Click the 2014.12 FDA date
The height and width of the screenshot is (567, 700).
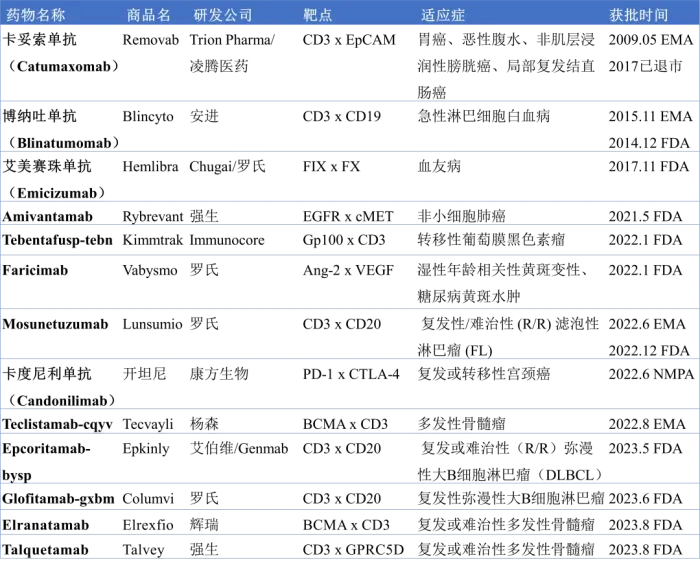649,143
